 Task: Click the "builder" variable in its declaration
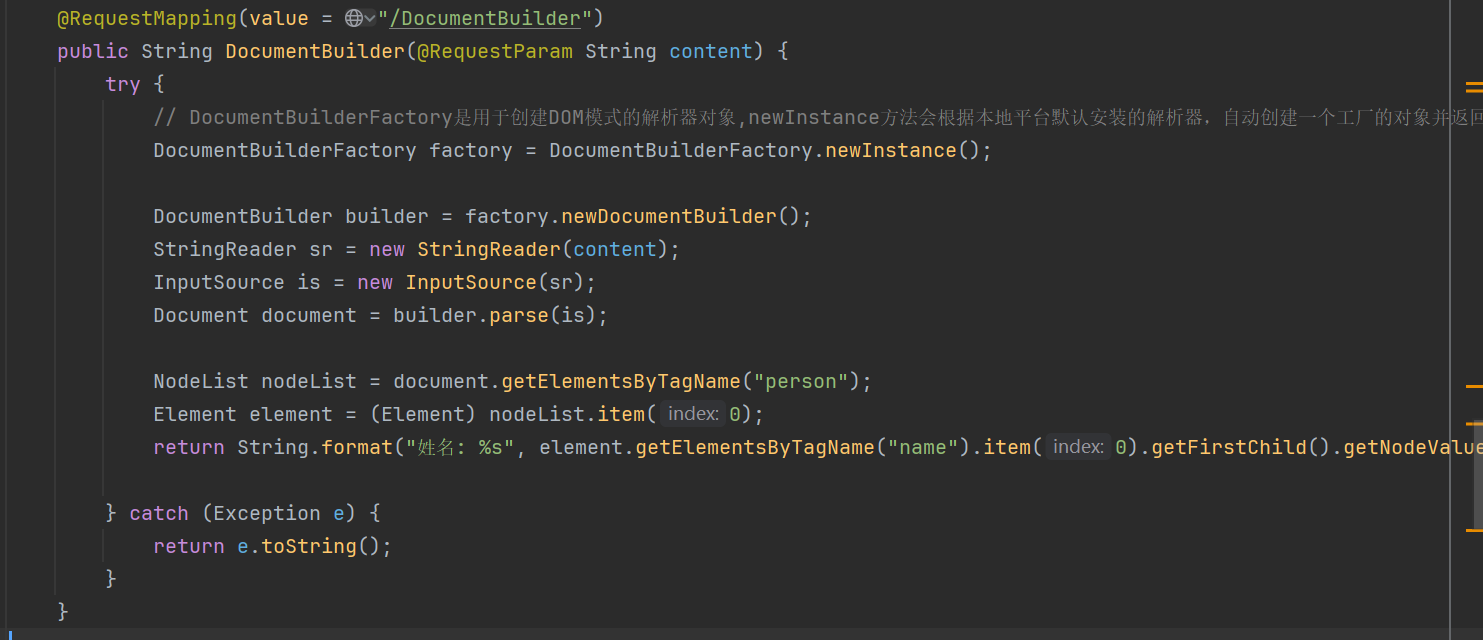pyautogui.click(x=387, y=216)
